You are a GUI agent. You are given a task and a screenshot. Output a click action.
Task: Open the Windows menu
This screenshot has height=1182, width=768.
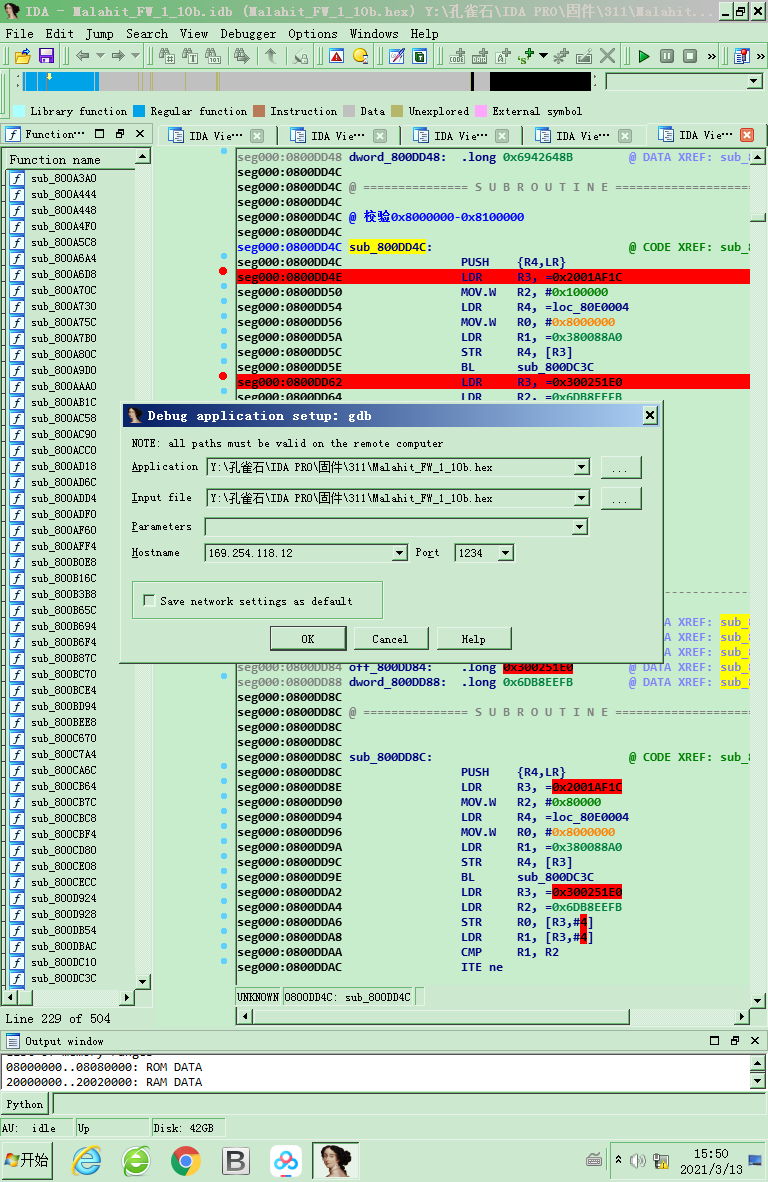click(x=374, y=34)
